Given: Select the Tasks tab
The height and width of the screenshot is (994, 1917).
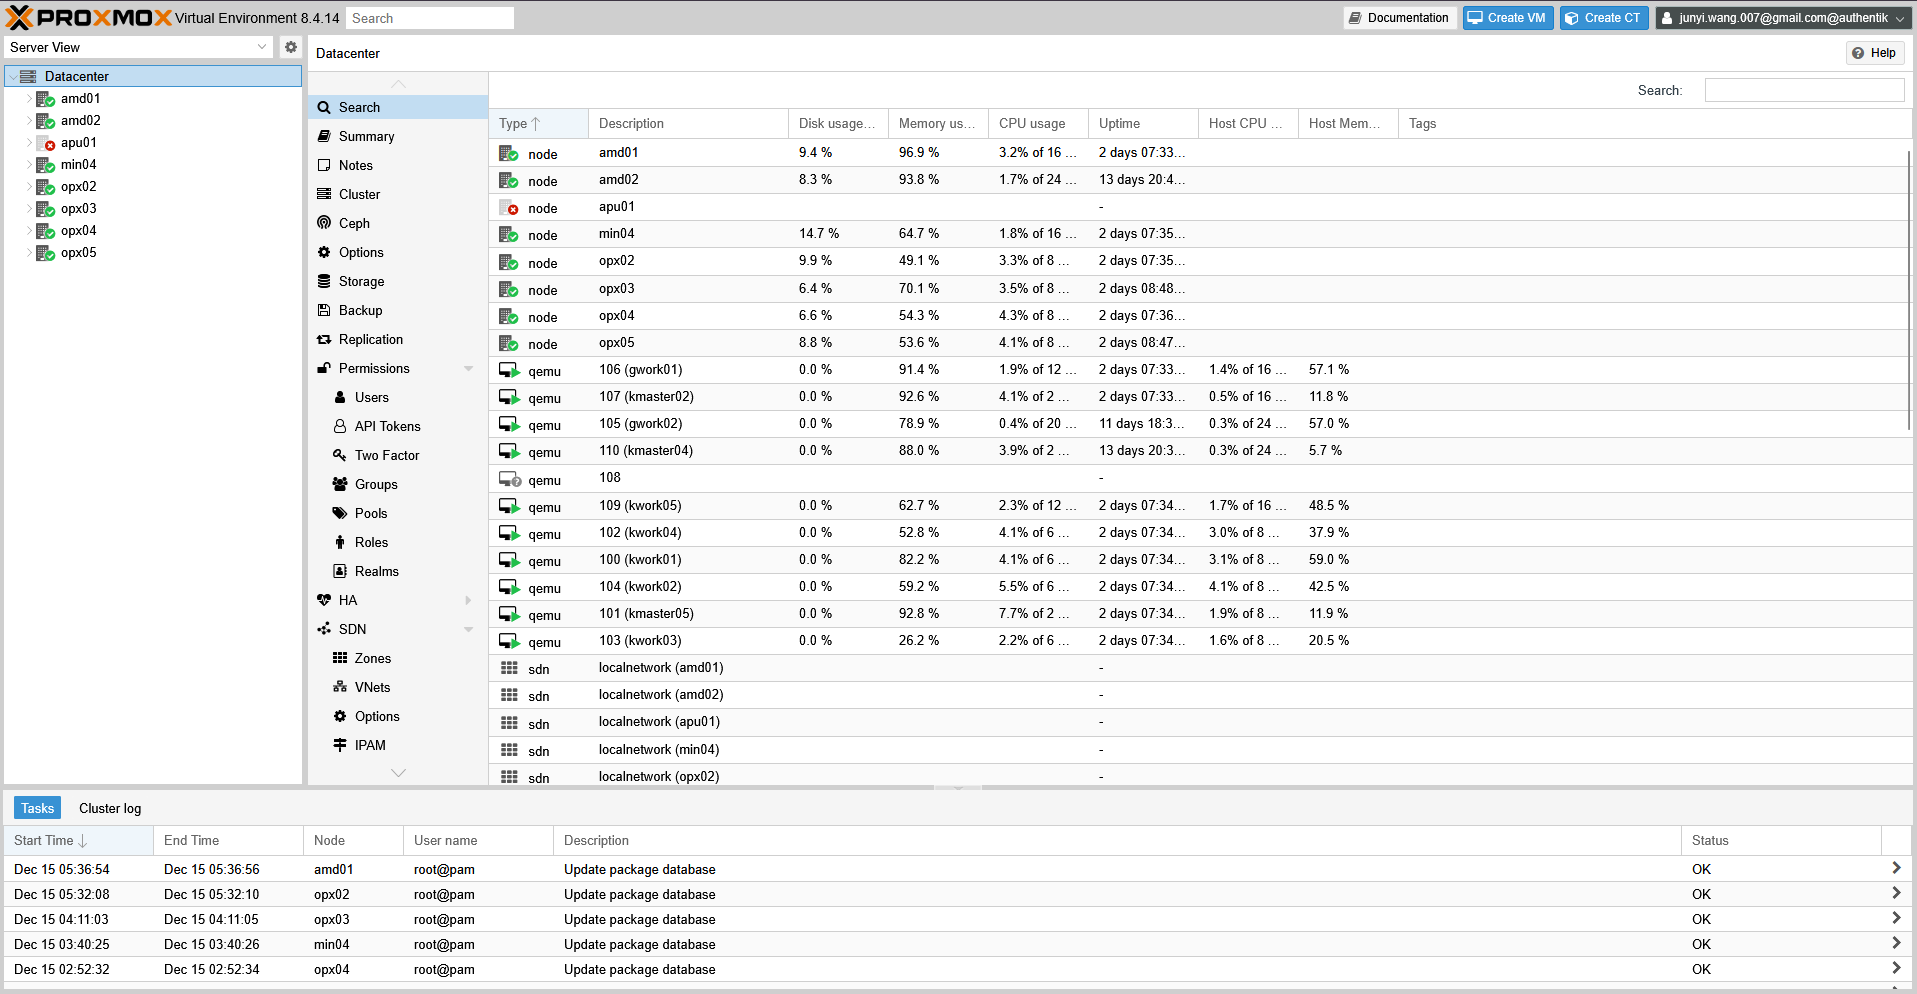Looking at the screenshot, I should point(37,808).
